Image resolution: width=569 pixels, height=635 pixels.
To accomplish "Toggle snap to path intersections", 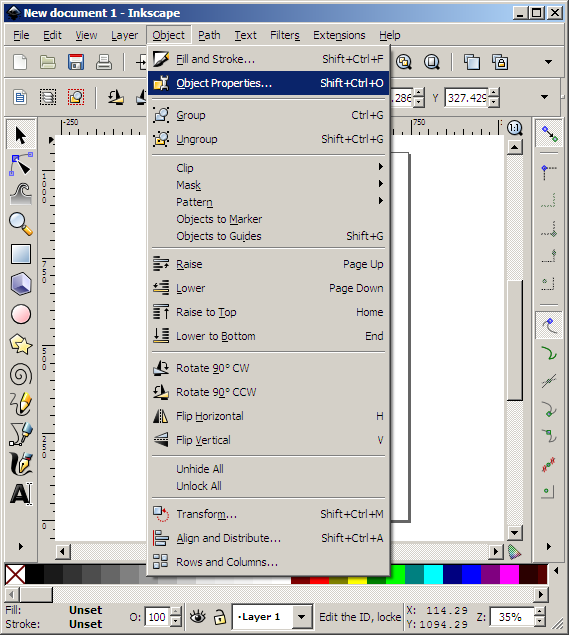I will (x=550, y=381).
